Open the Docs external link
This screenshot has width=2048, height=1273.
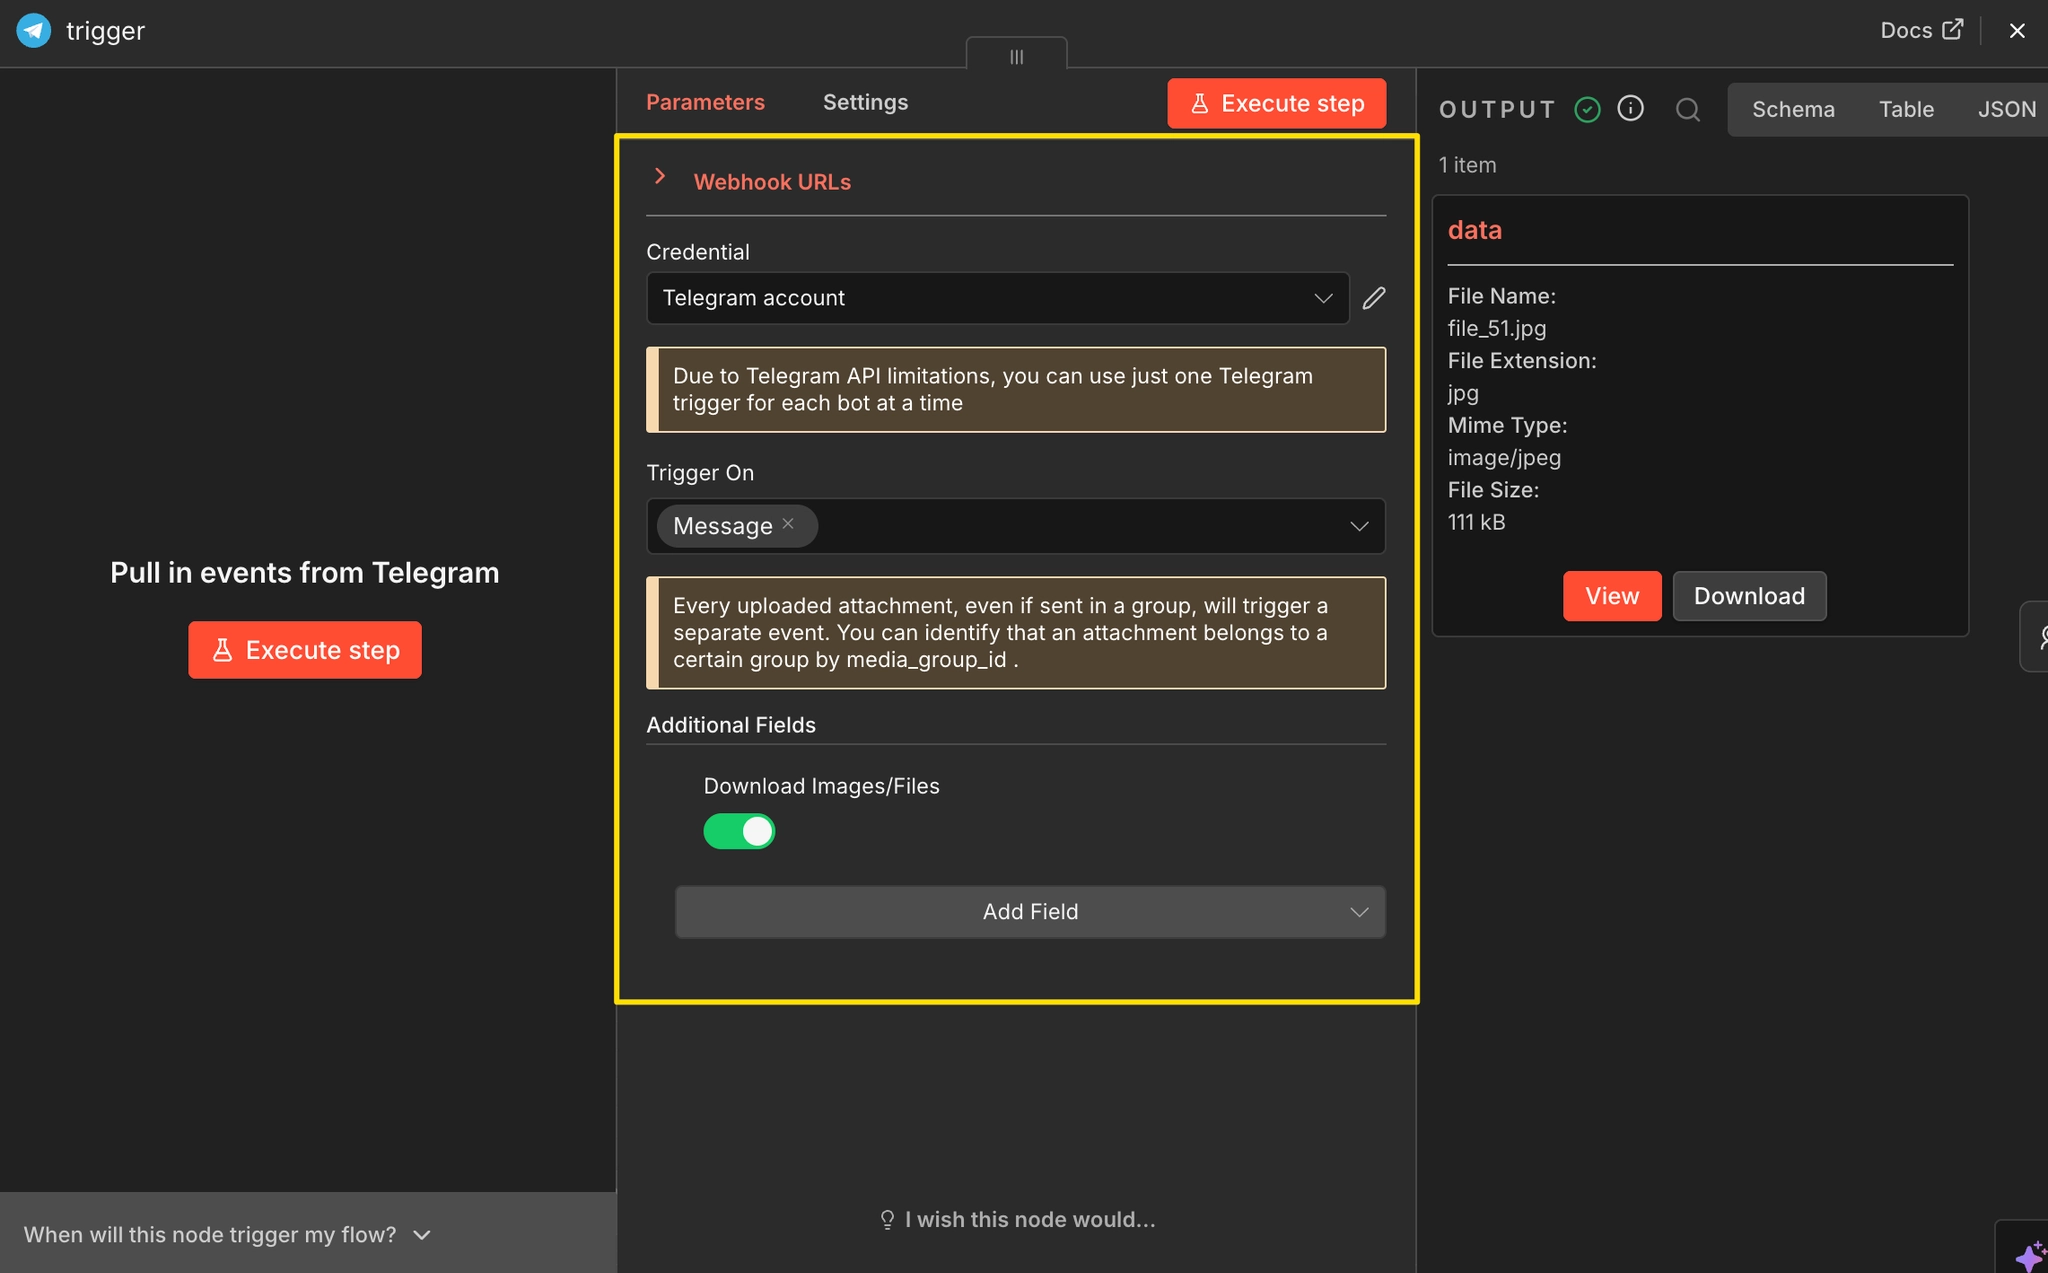coord(1921,30)
